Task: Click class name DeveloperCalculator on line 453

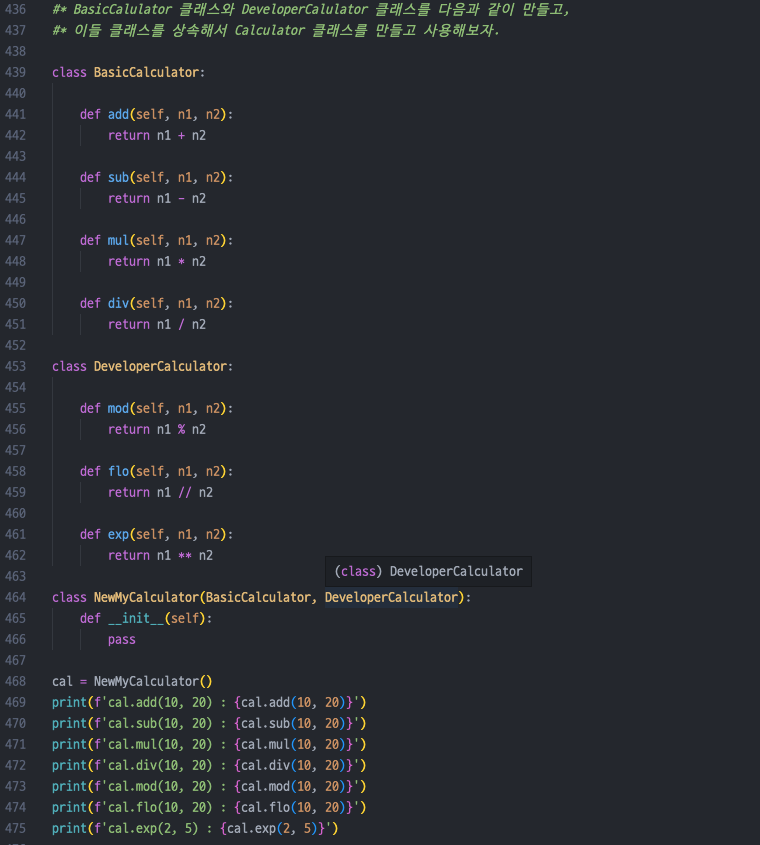Action: (160, 366)
